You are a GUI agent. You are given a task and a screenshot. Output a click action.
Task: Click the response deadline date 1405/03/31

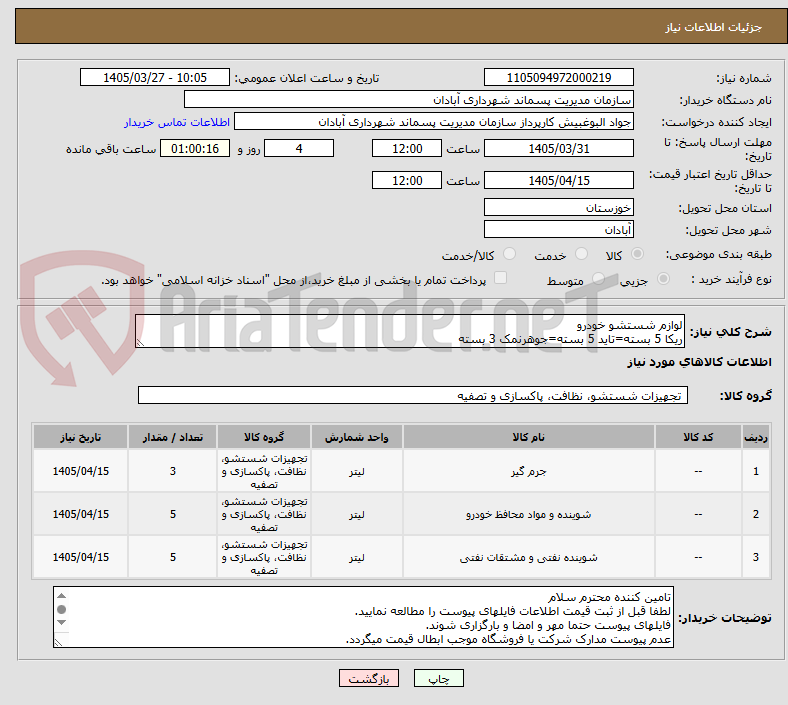[x=558, y=149]
